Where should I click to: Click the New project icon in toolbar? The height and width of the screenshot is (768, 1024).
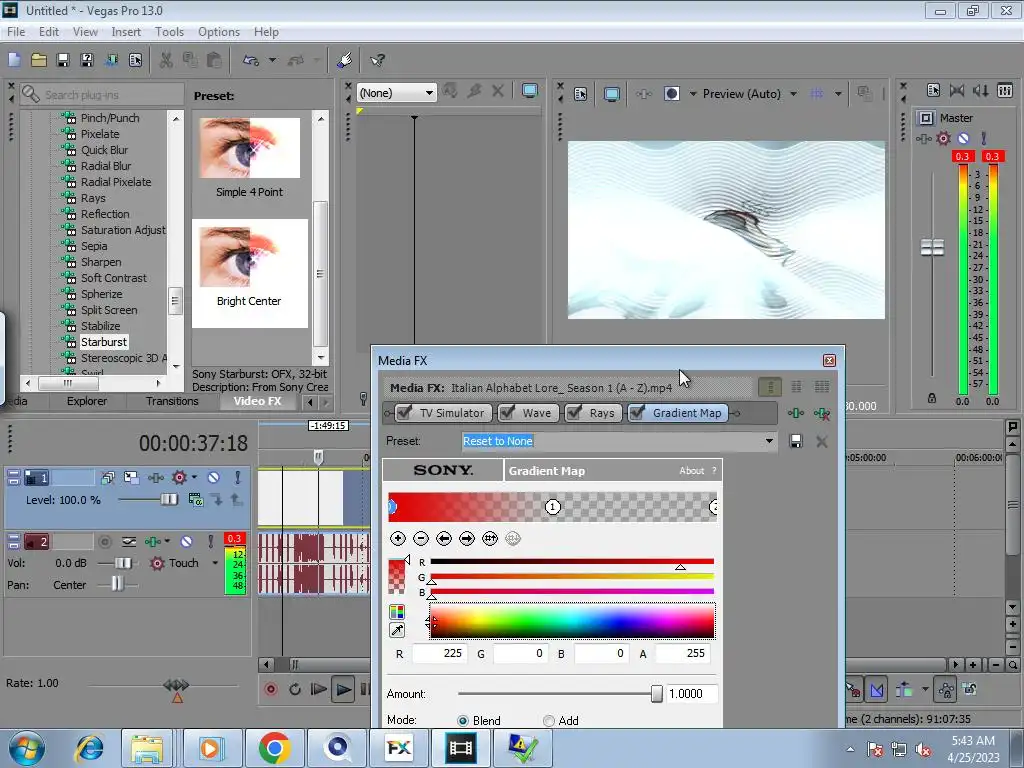(14, 60)
